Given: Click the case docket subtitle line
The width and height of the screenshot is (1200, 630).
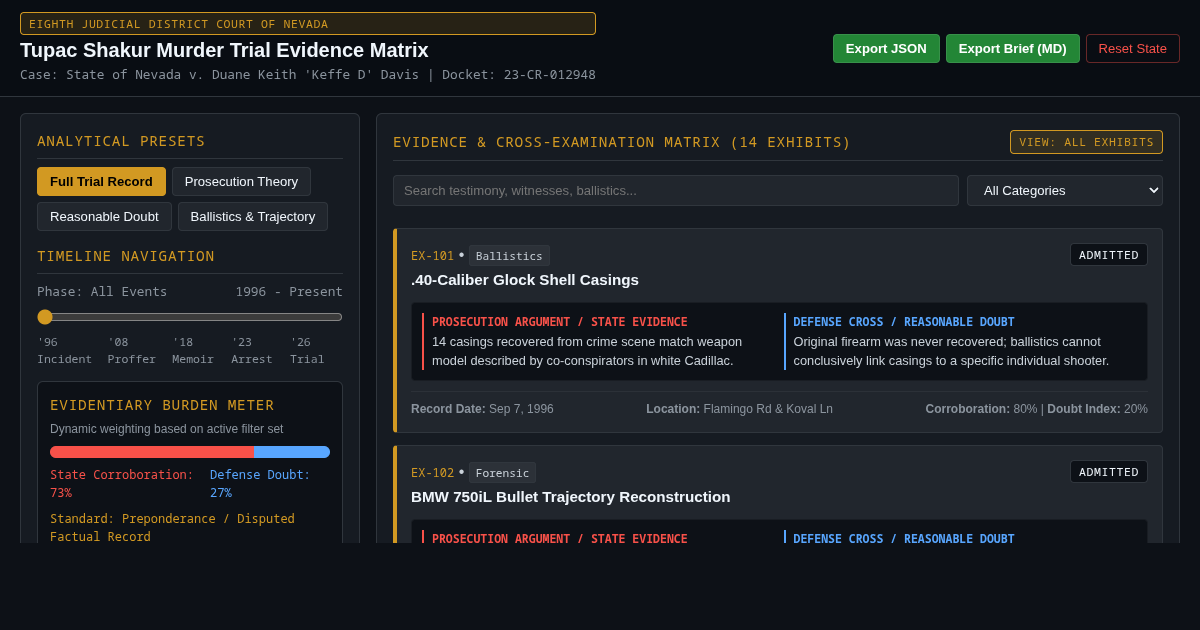Looking at the screenshot, I should [308, 75].
